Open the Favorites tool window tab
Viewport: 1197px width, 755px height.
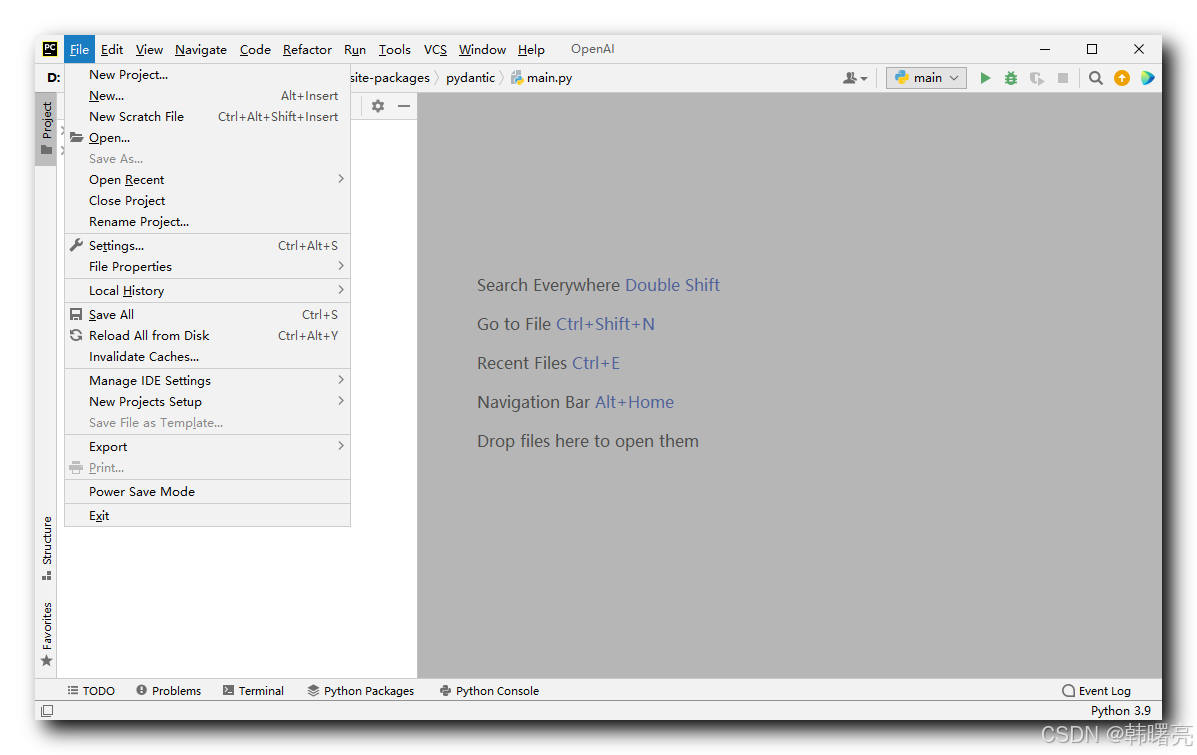(x=47, y=634)
